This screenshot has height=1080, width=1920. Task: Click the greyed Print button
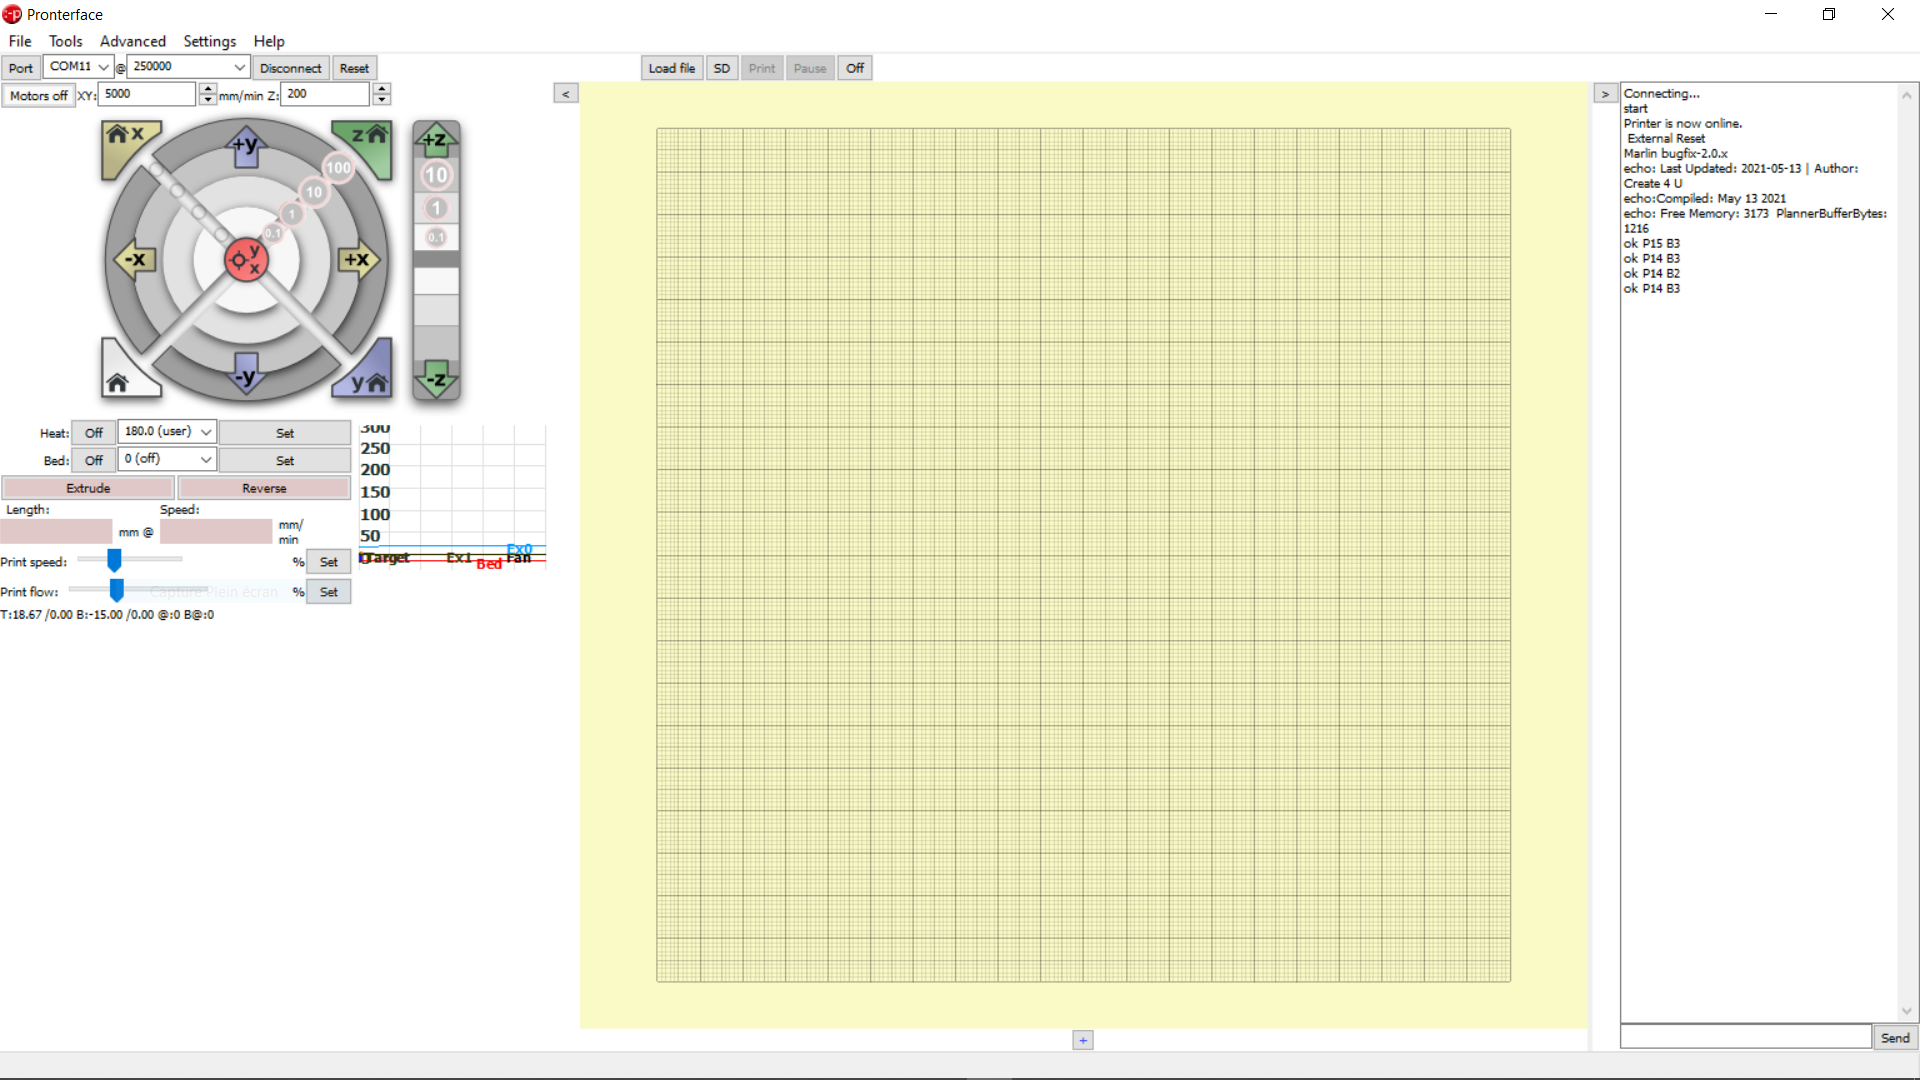click(x=762, y=68)
